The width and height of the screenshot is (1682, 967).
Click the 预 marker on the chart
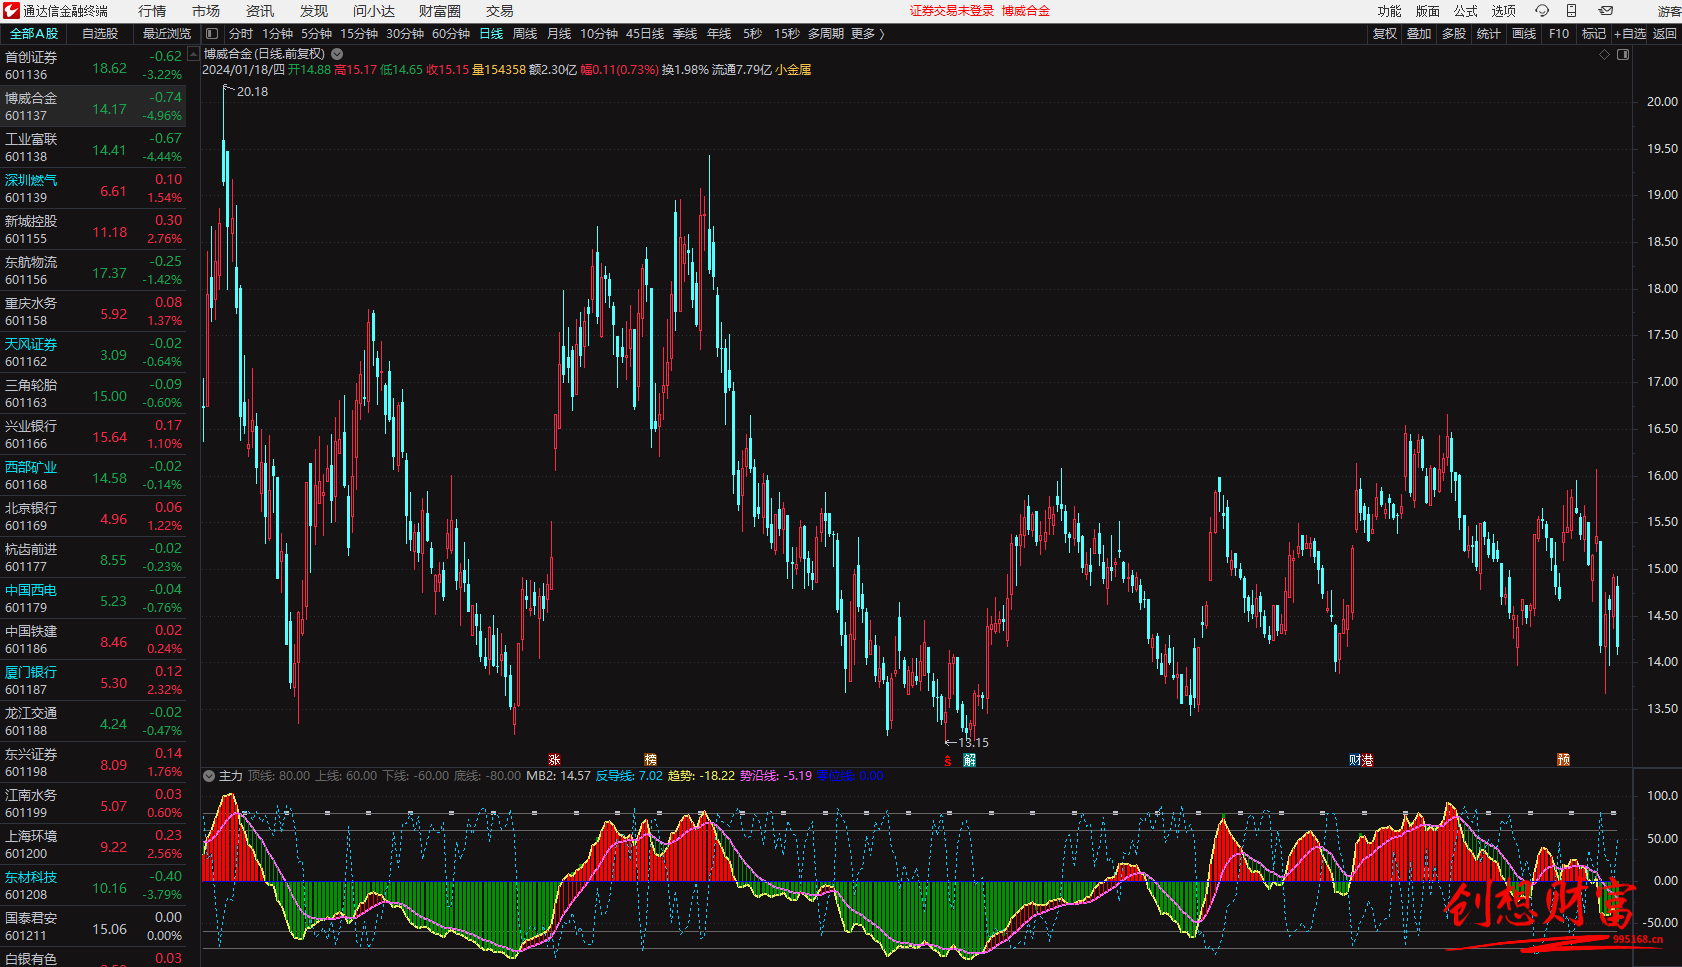1563,760
